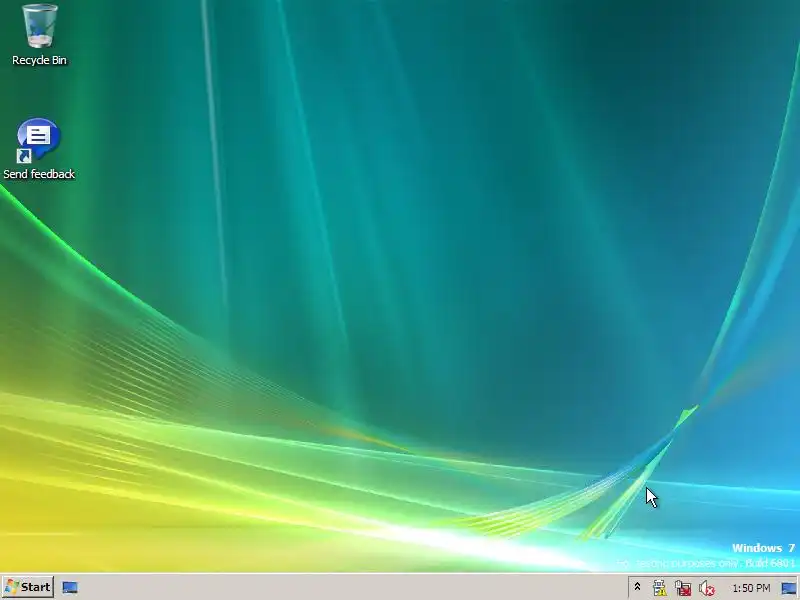Click the "Recycle Bin" label text
This screenshot has width=800, height=600.
pos(39,60)
